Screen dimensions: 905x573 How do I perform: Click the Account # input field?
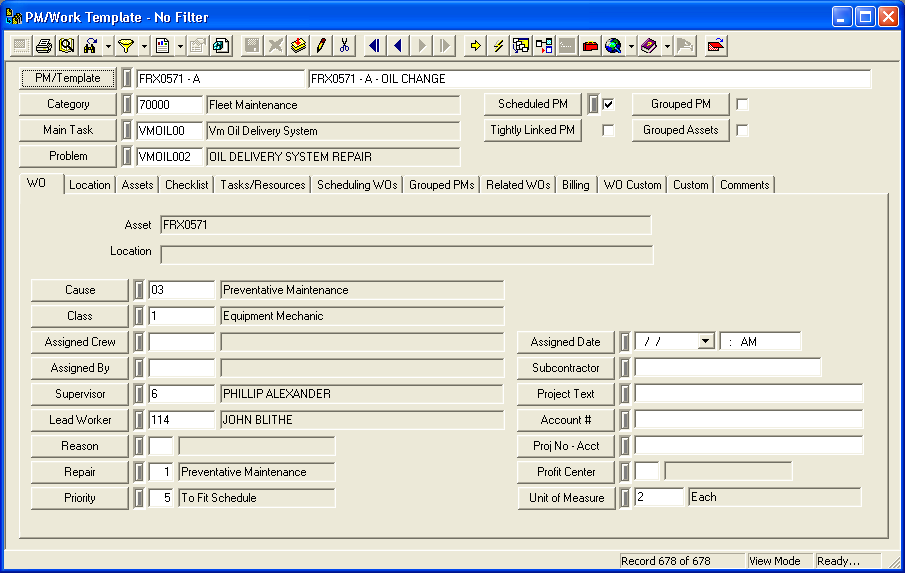pos(749,420)
